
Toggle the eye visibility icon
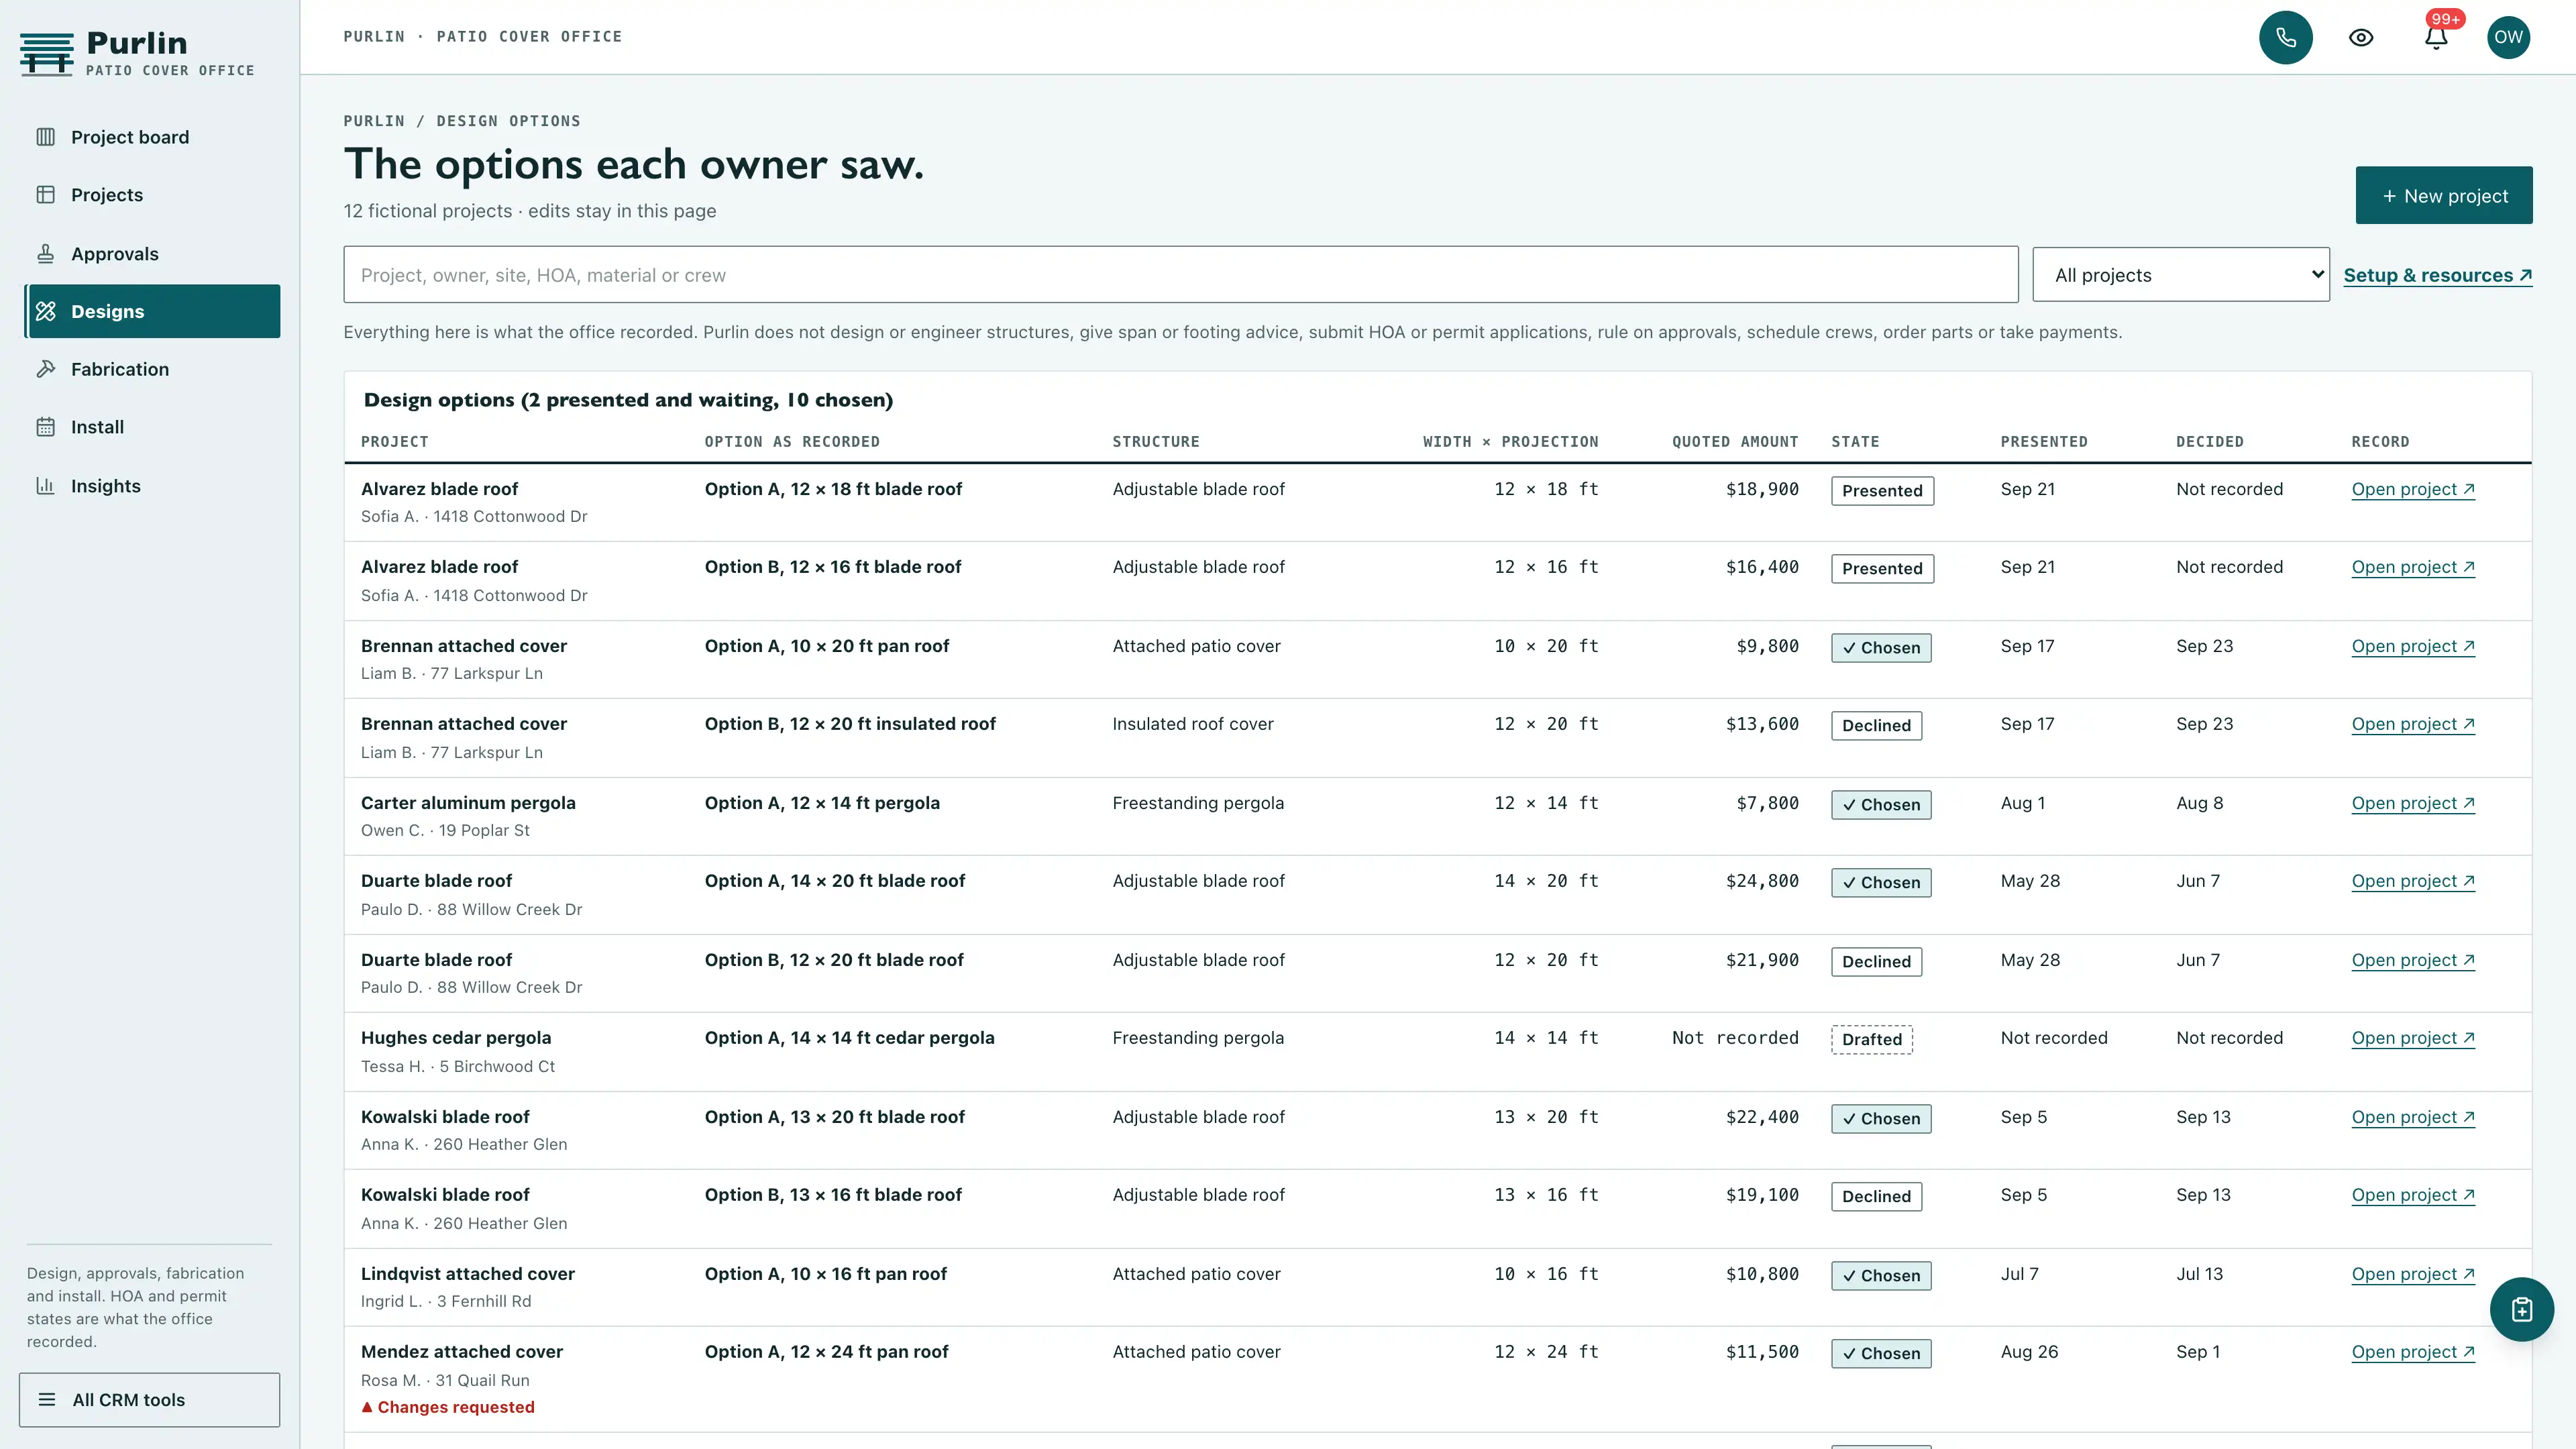(x=2361, y=37)
